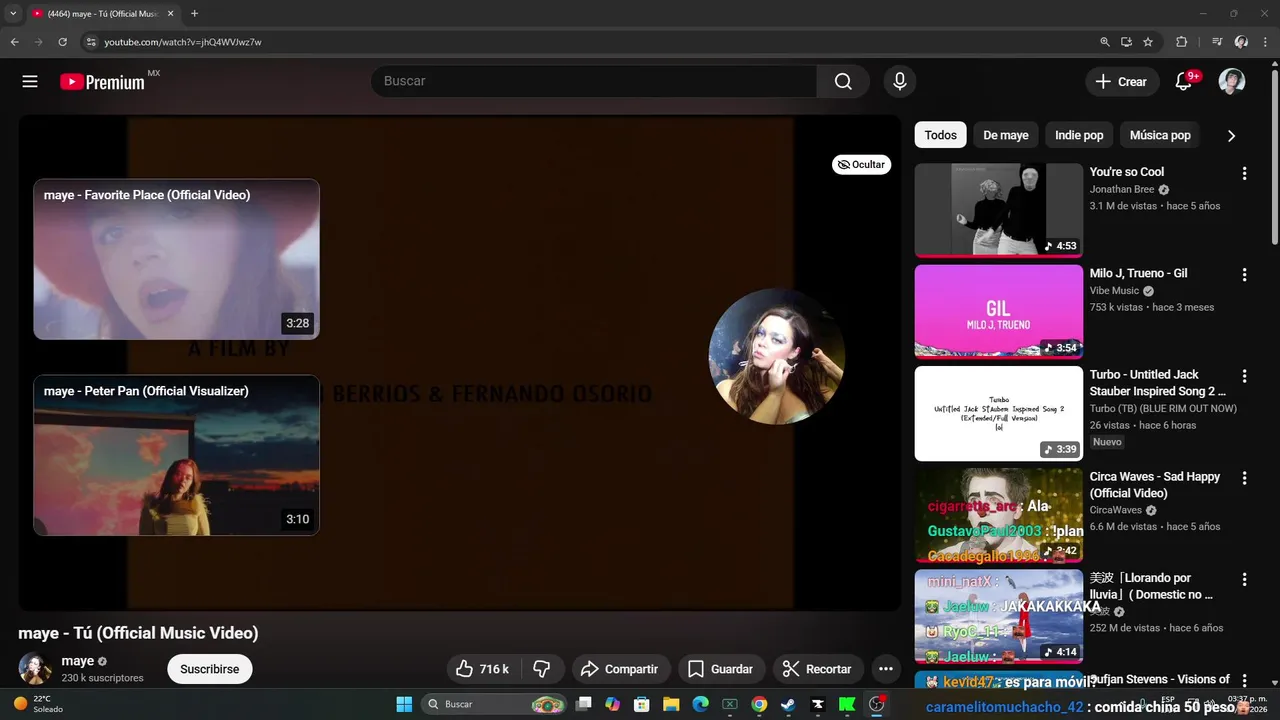Open Chrome extensions puzzle icon
Image resolution: width=1280 pixels, height=720 pixels.
(1181, 42)
